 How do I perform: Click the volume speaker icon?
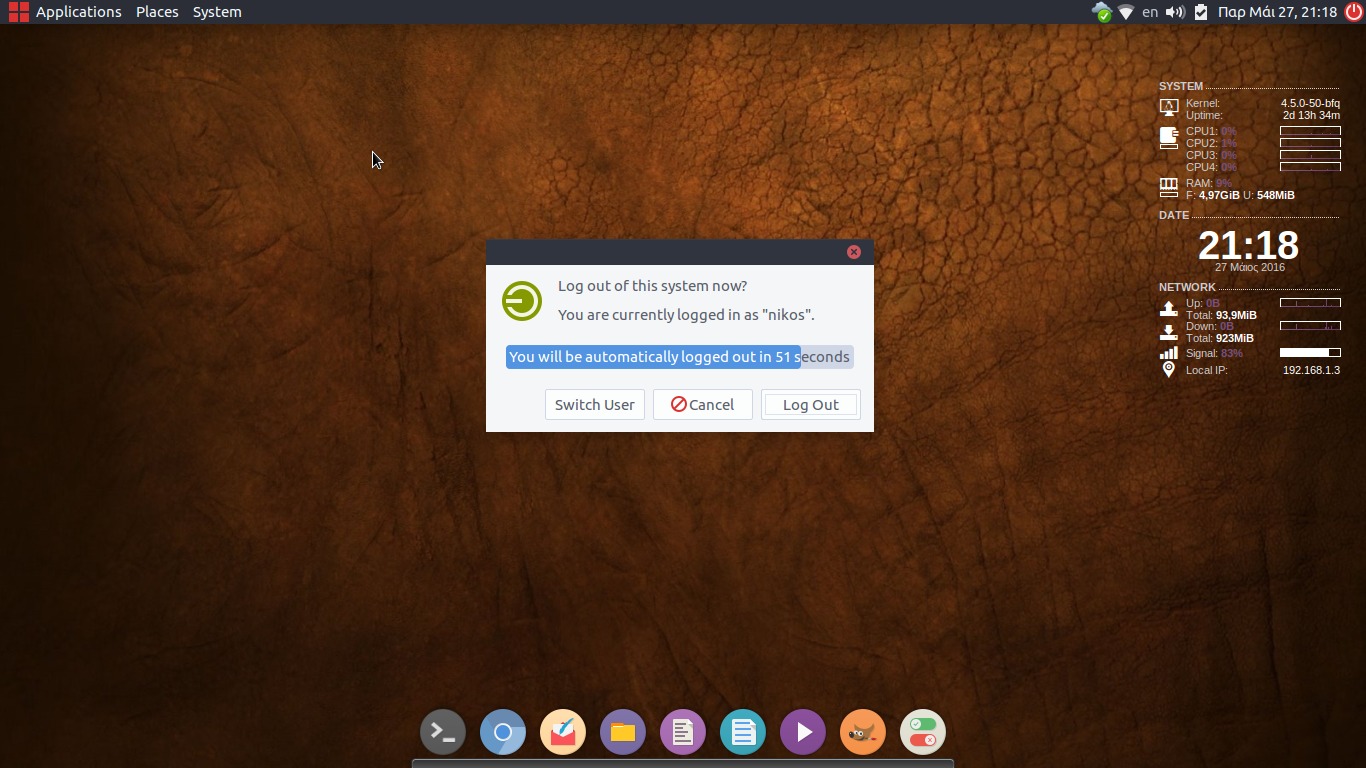pos(1175,12)
